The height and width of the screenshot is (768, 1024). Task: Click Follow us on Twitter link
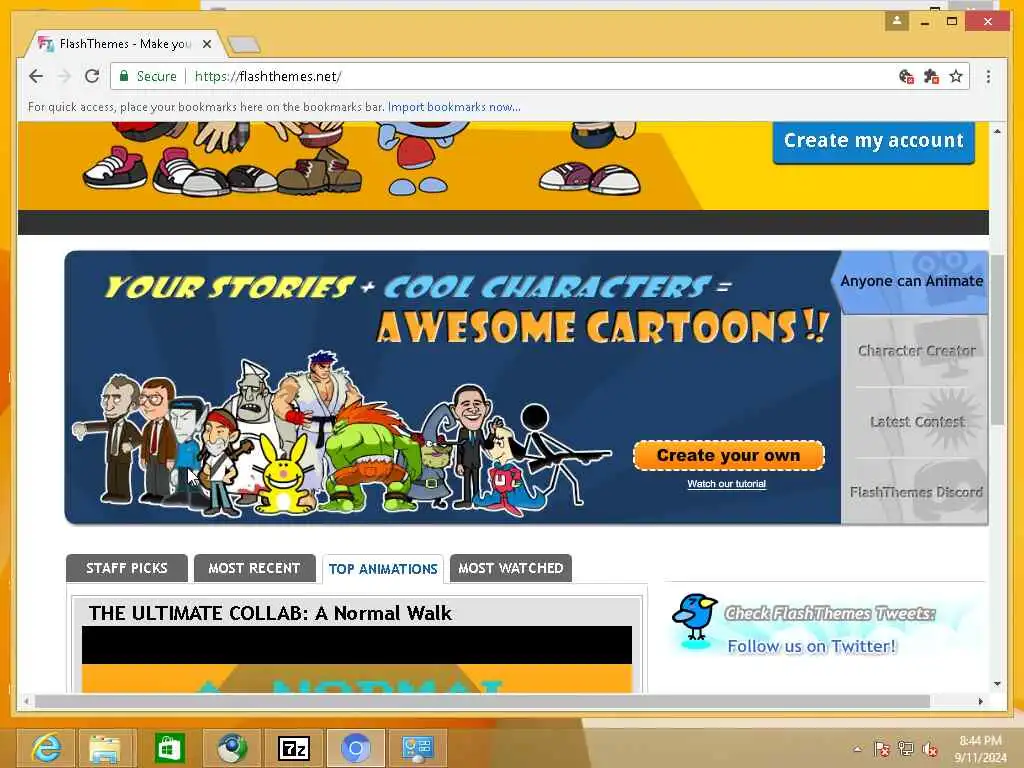coord(812,646)
